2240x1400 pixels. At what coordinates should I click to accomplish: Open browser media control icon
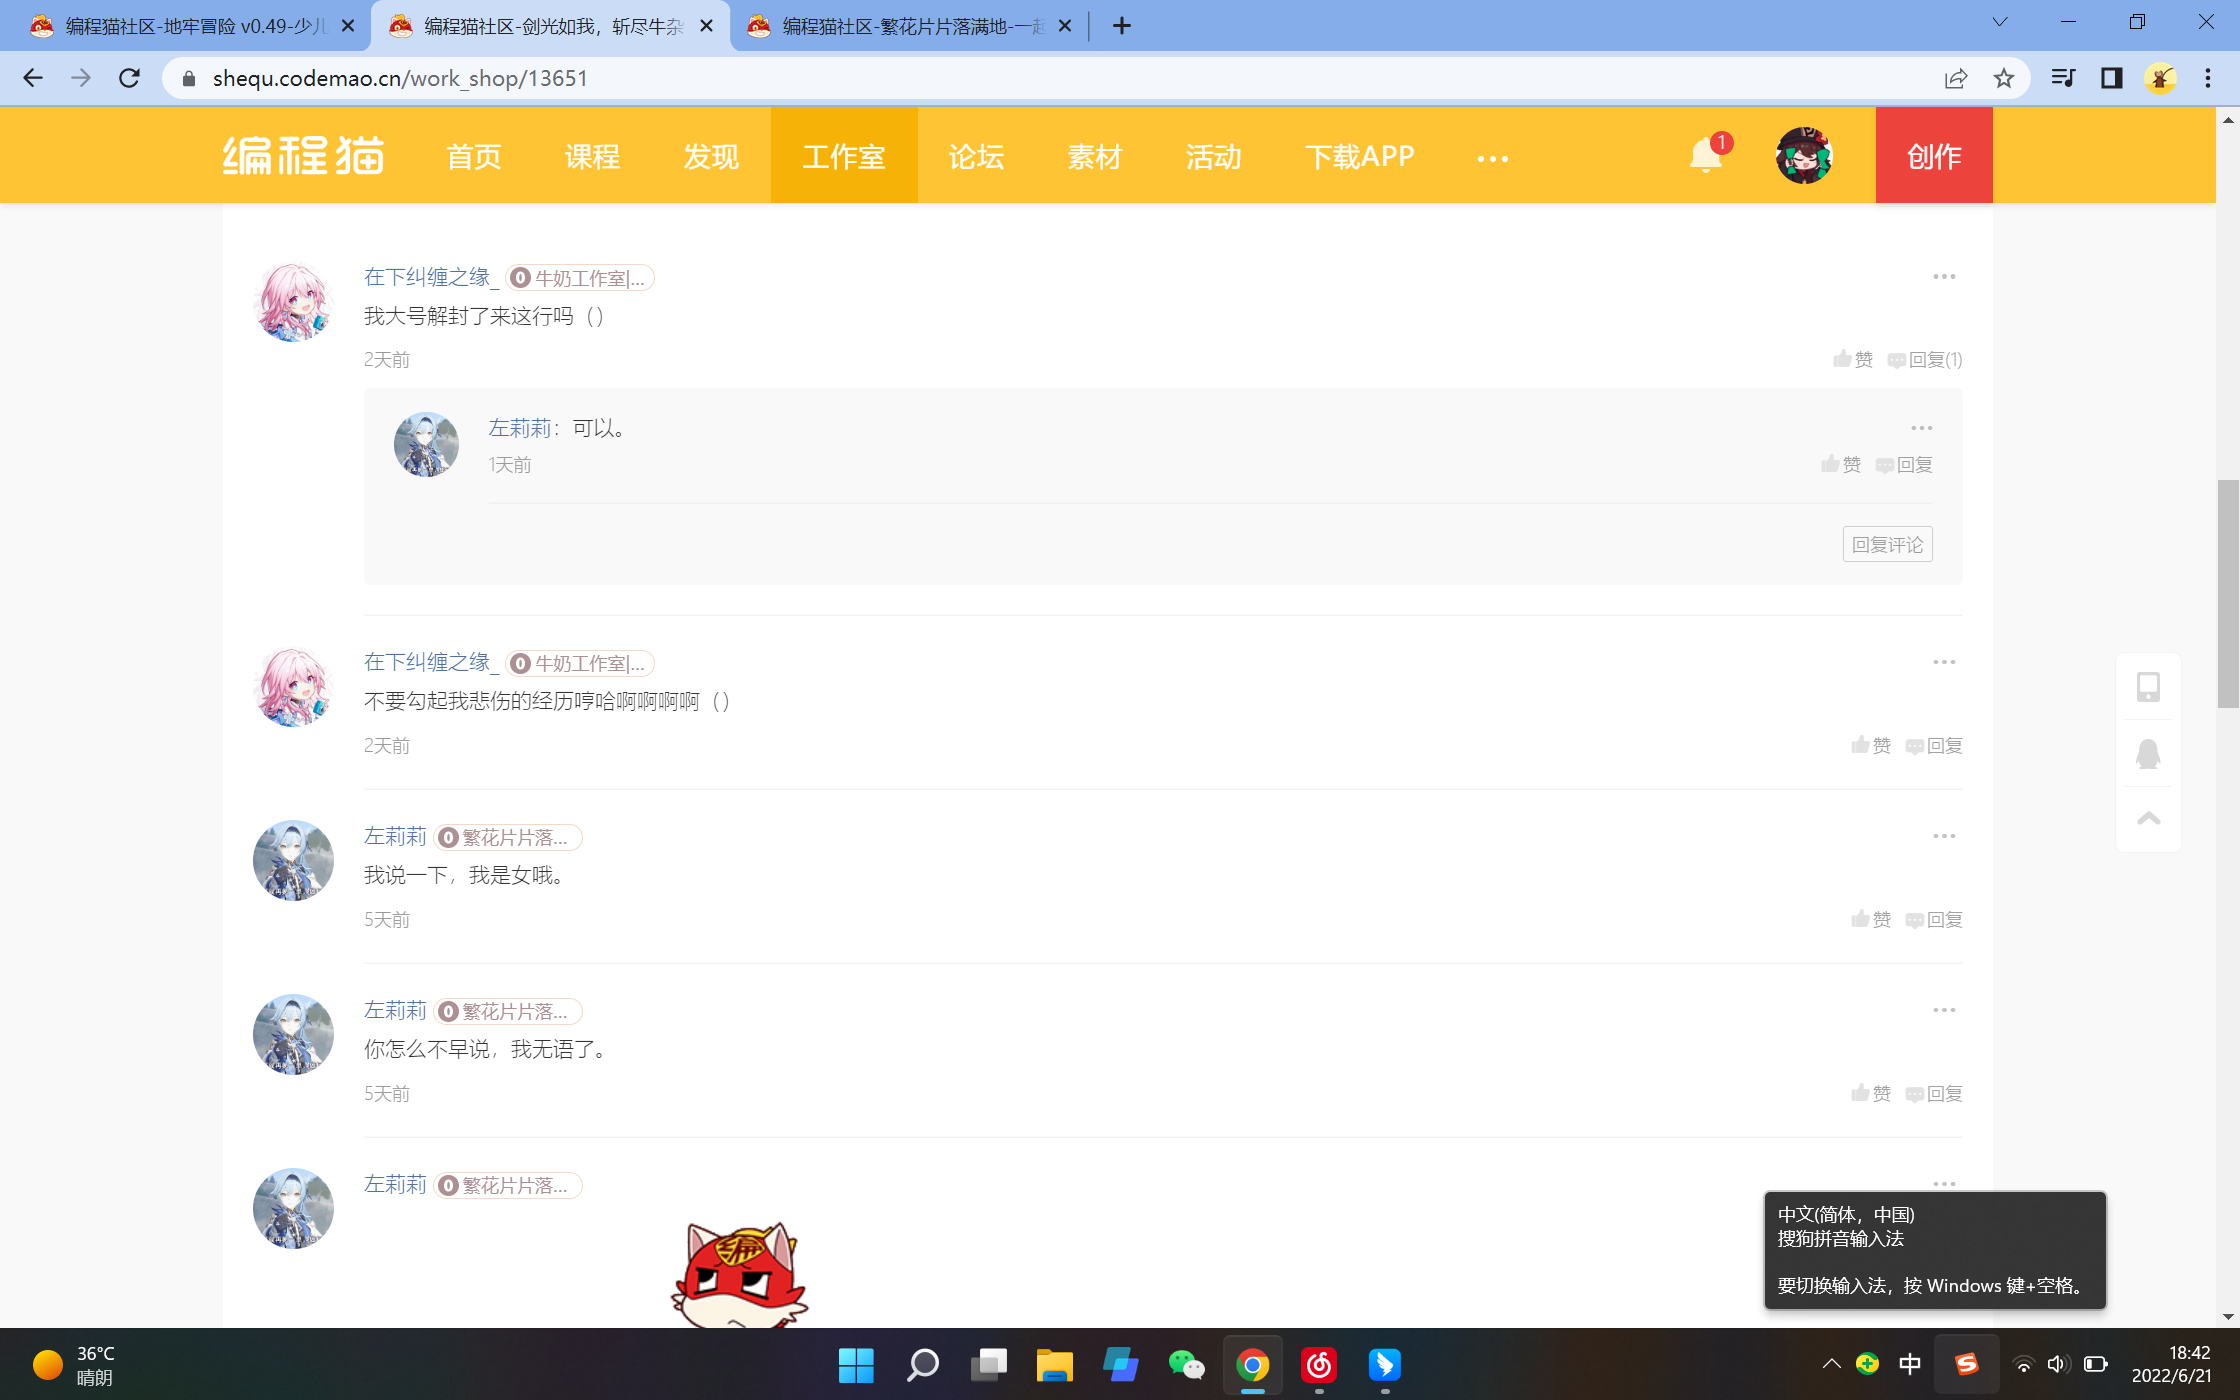click(x=2062, y=78)
